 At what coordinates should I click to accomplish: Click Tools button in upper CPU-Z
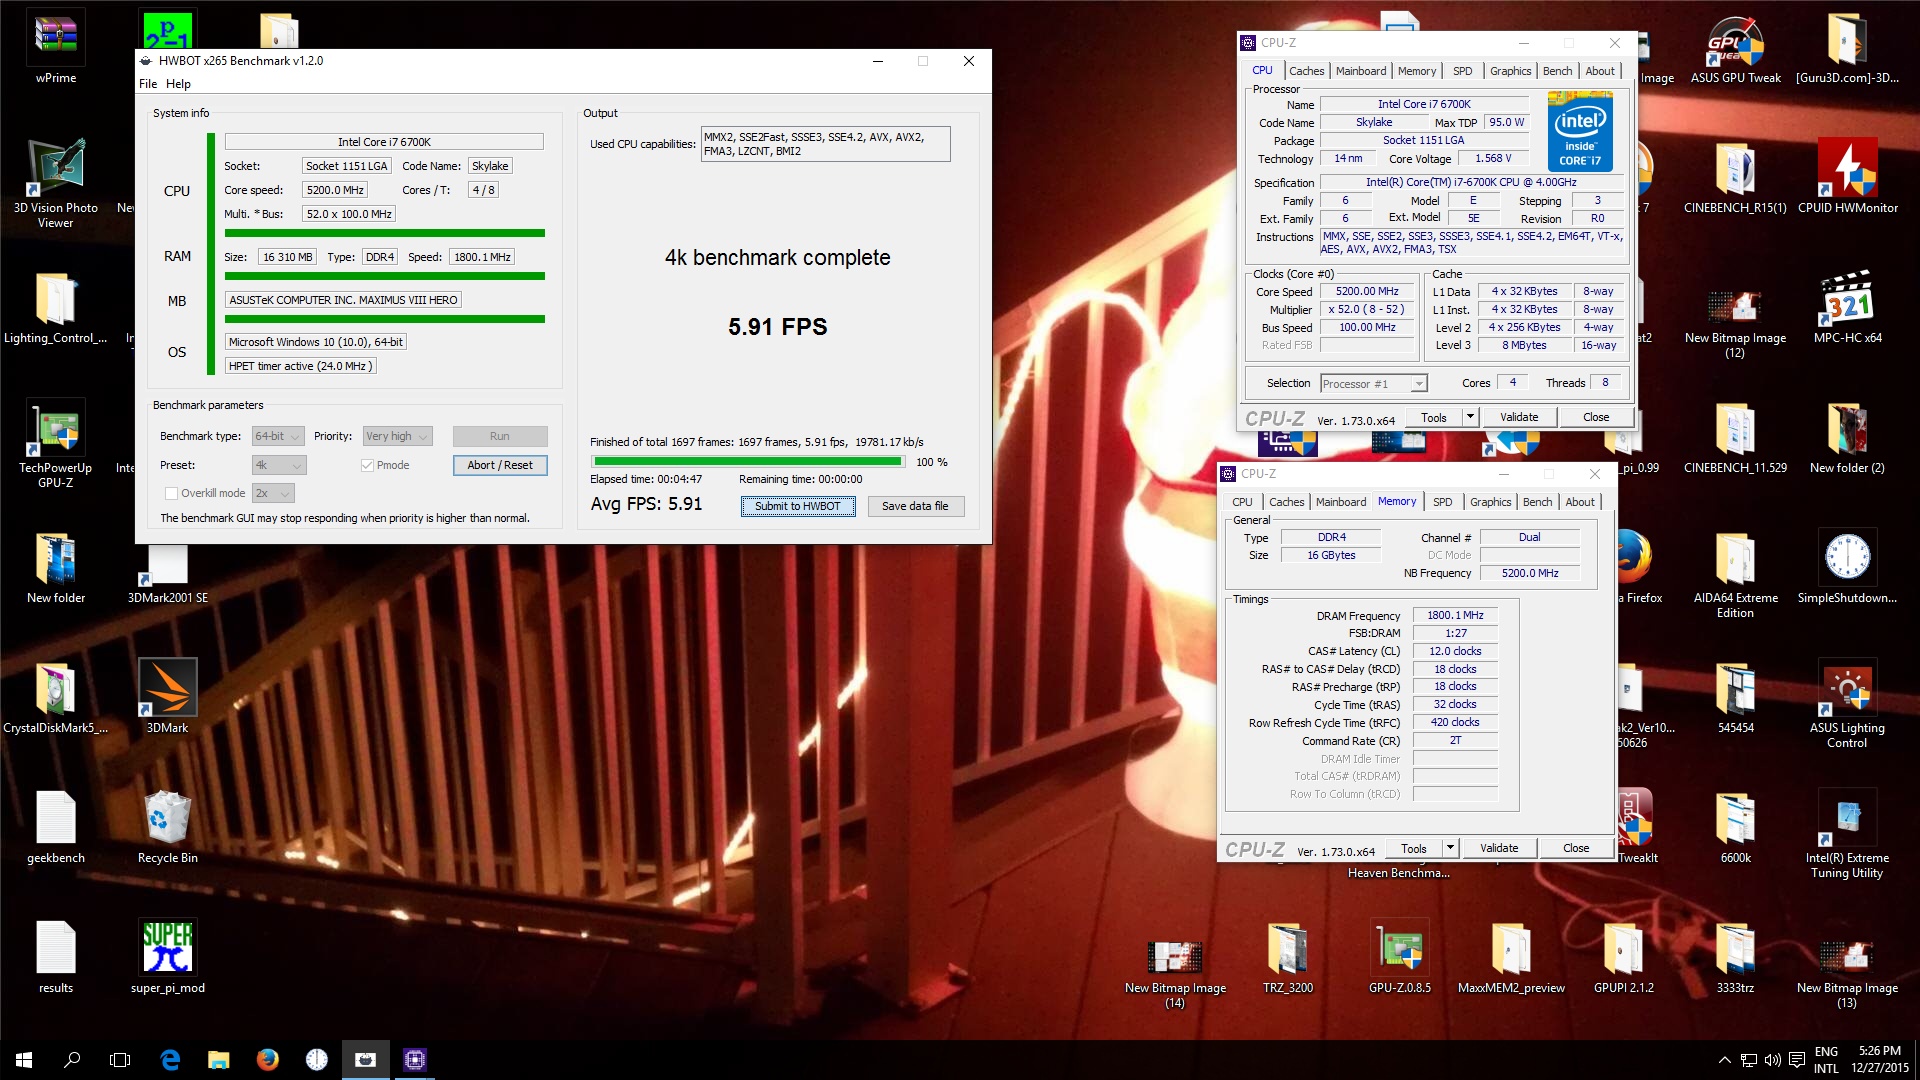(1434, 417)
